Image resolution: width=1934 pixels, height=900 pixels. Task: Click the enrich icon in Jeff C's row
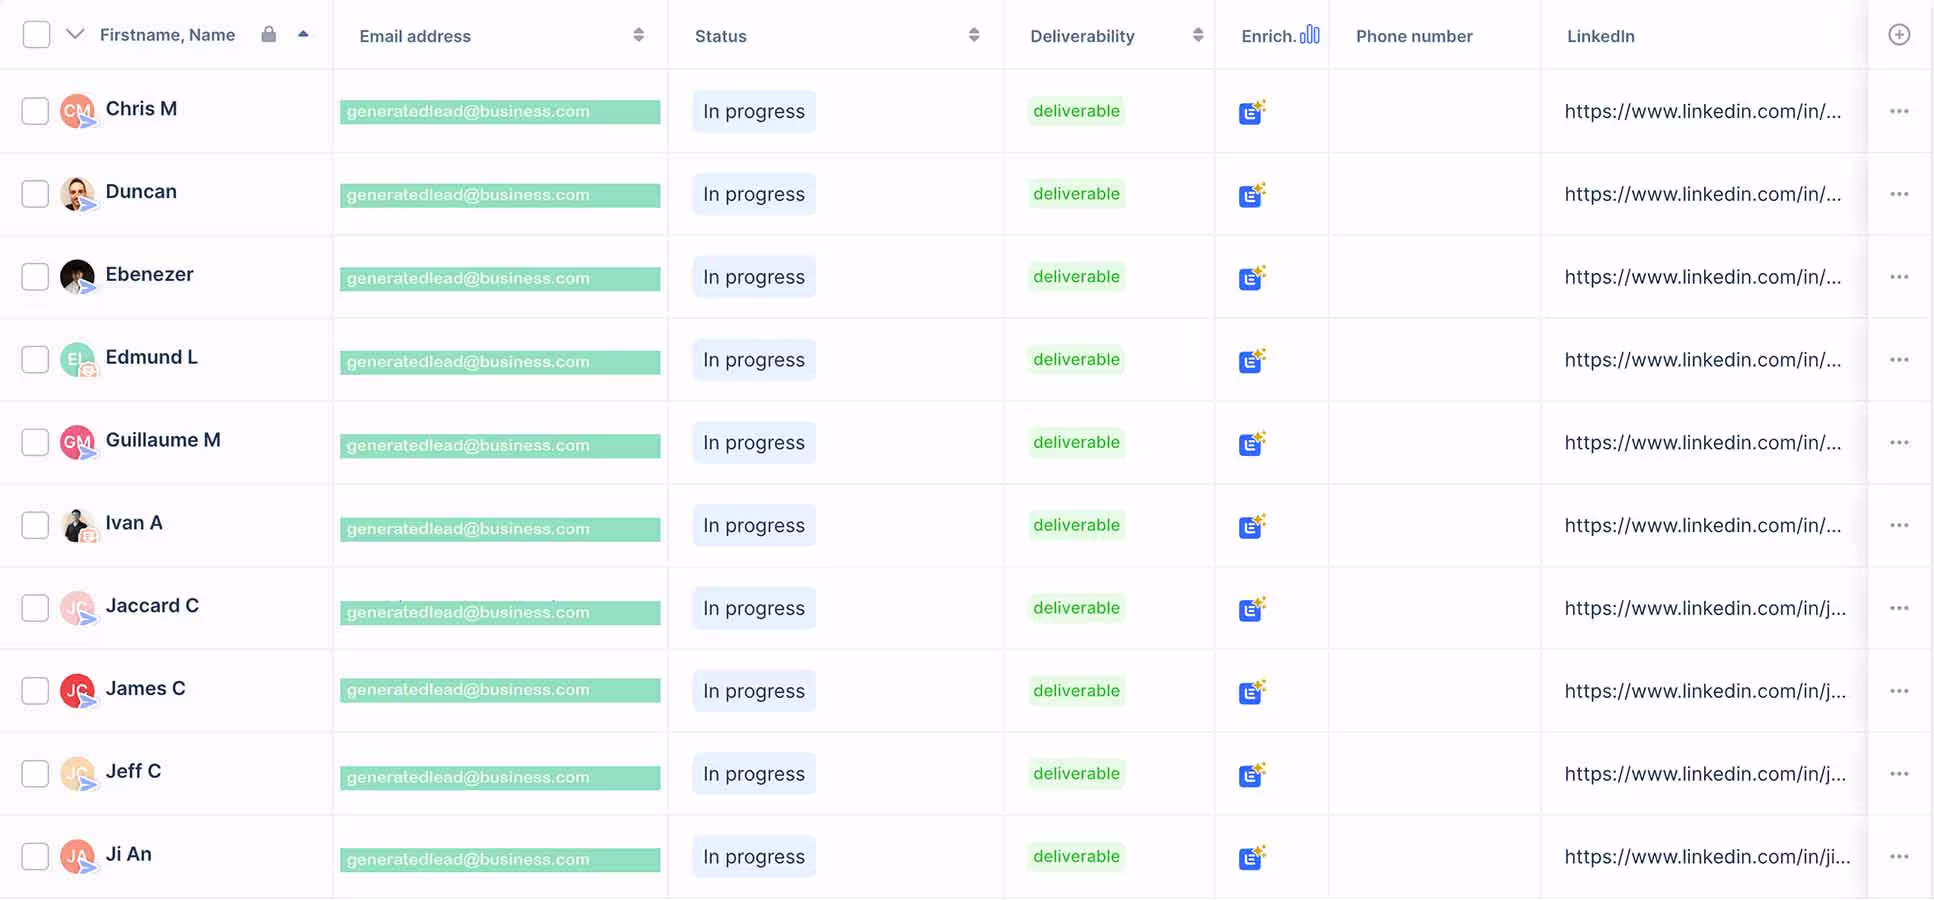pyautogui.click(x=1251, y=775)
